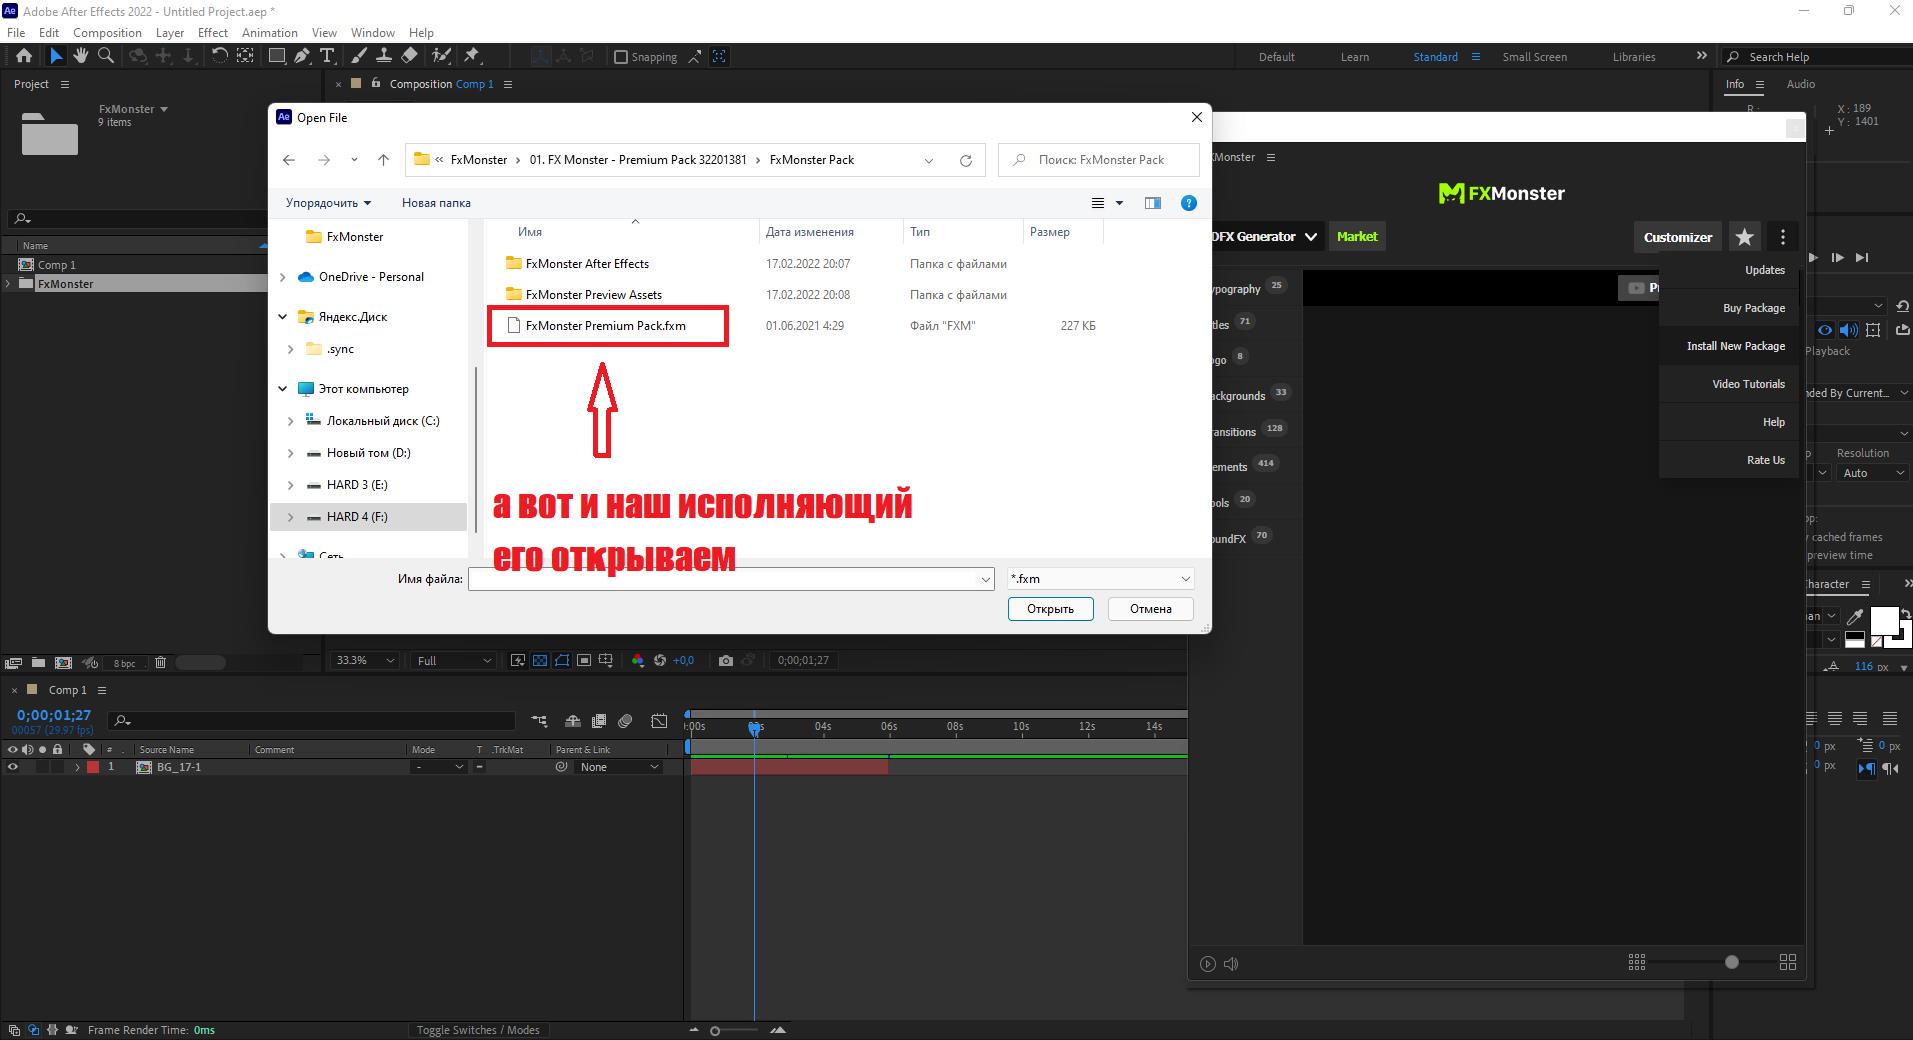Viewport: 1913px width, 1040px height.
Task: Switch to the Learn workspace
Action: 1355,57
